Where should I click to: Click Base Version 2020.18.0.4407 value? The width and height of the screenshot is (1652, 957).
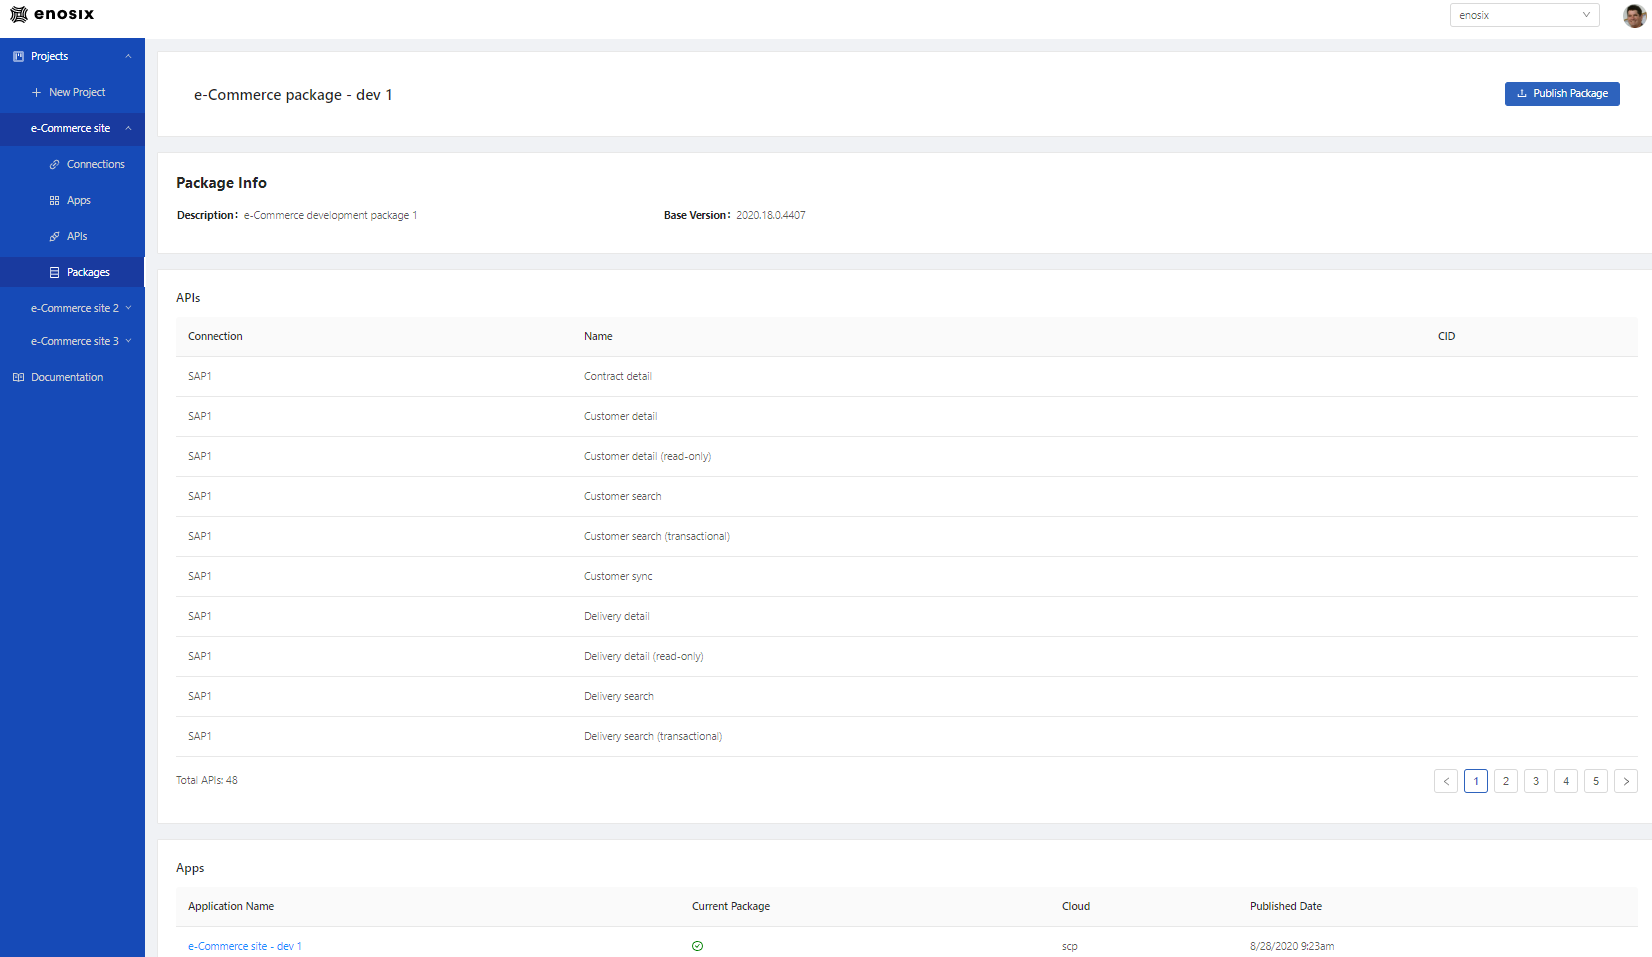[771, 215]
